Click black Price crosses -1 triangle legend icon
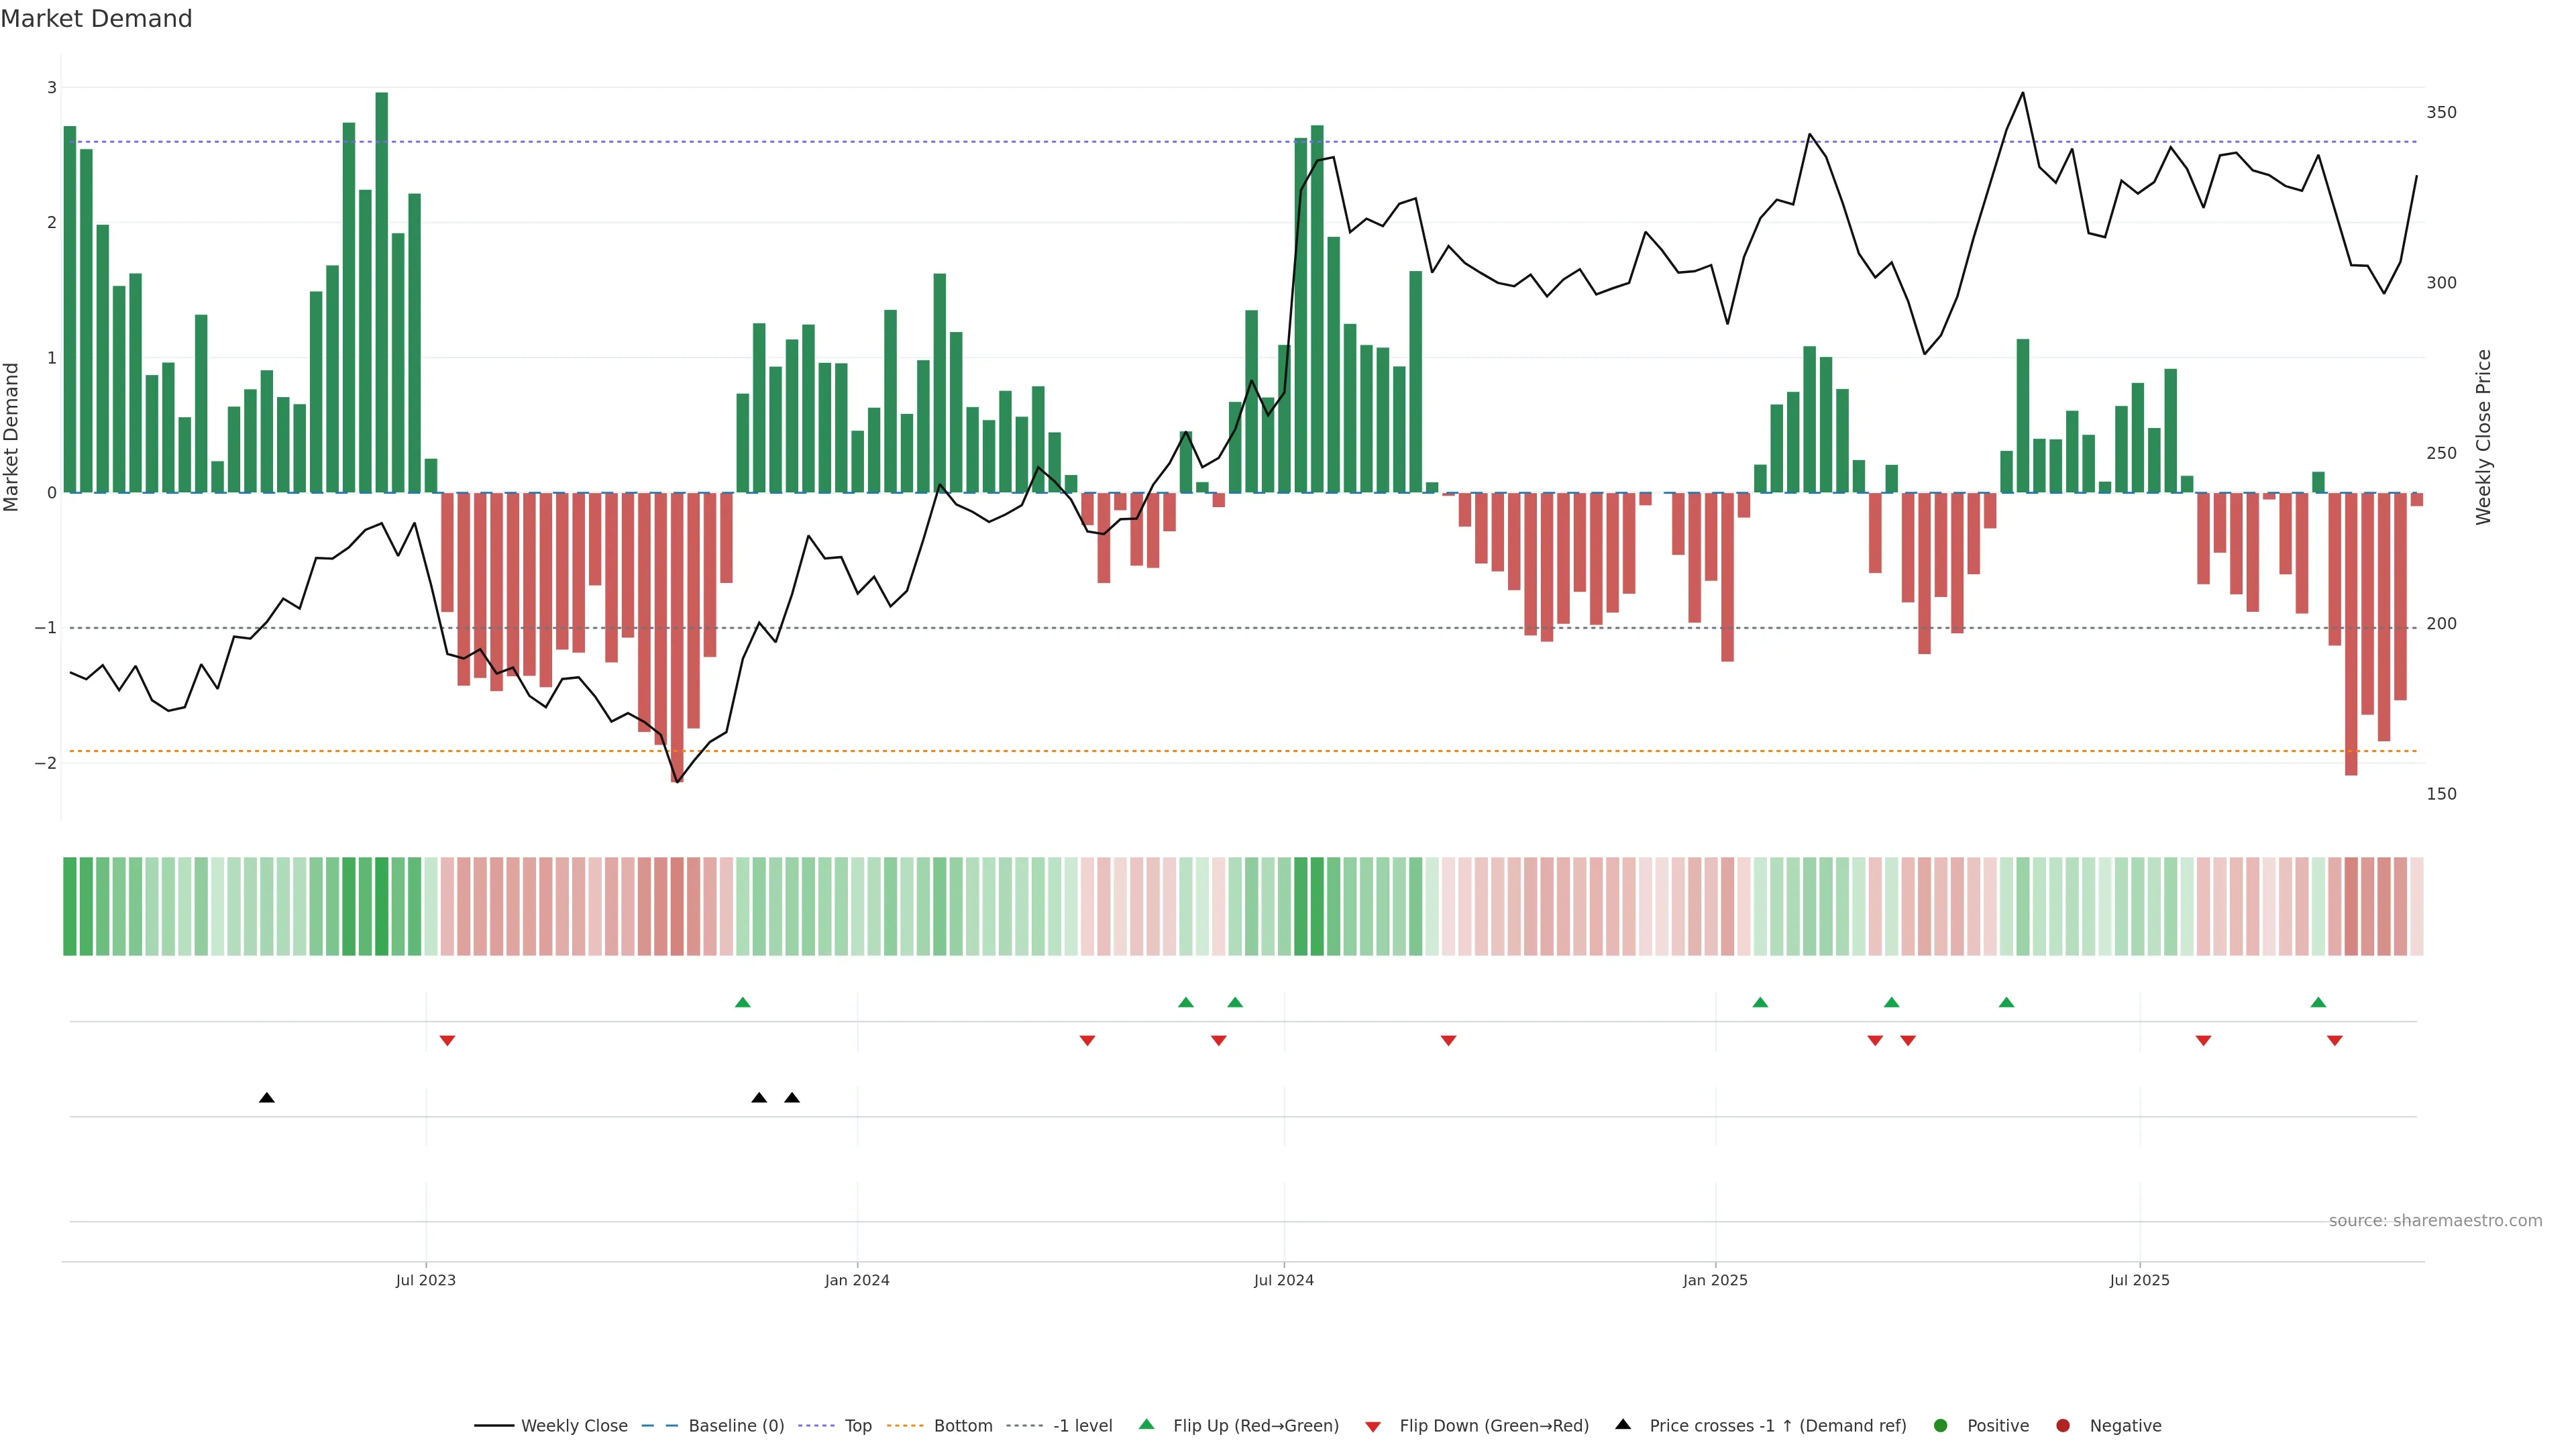 click(1623, 1424)
